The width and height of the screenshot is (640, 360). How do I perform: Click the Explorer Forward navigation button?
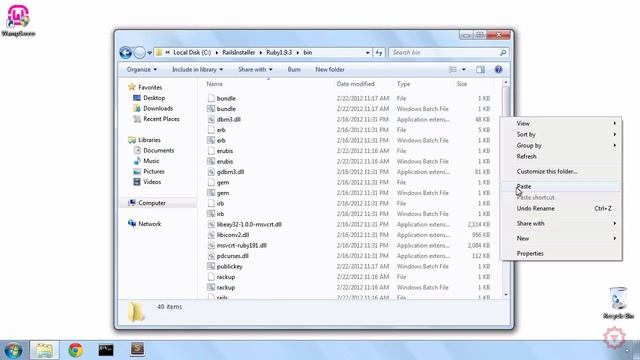pyautogui.click(x=140, y=53)
